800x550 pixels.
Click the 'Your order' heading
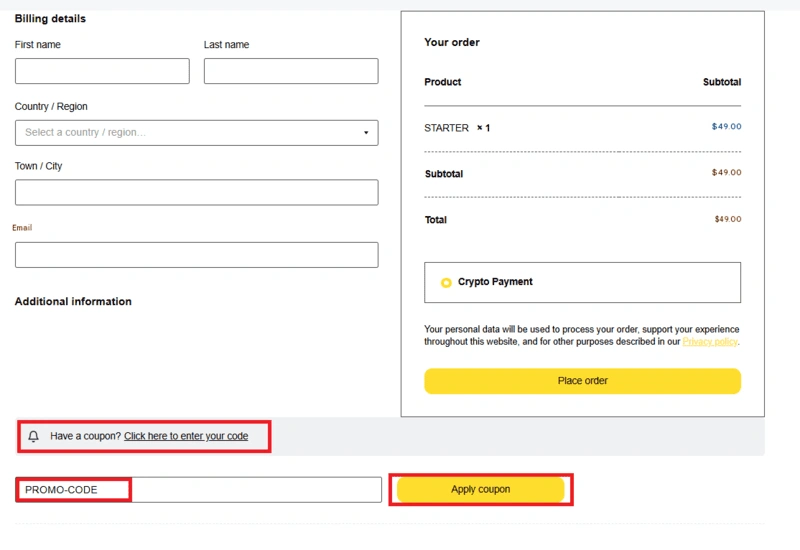coord(452,42)
